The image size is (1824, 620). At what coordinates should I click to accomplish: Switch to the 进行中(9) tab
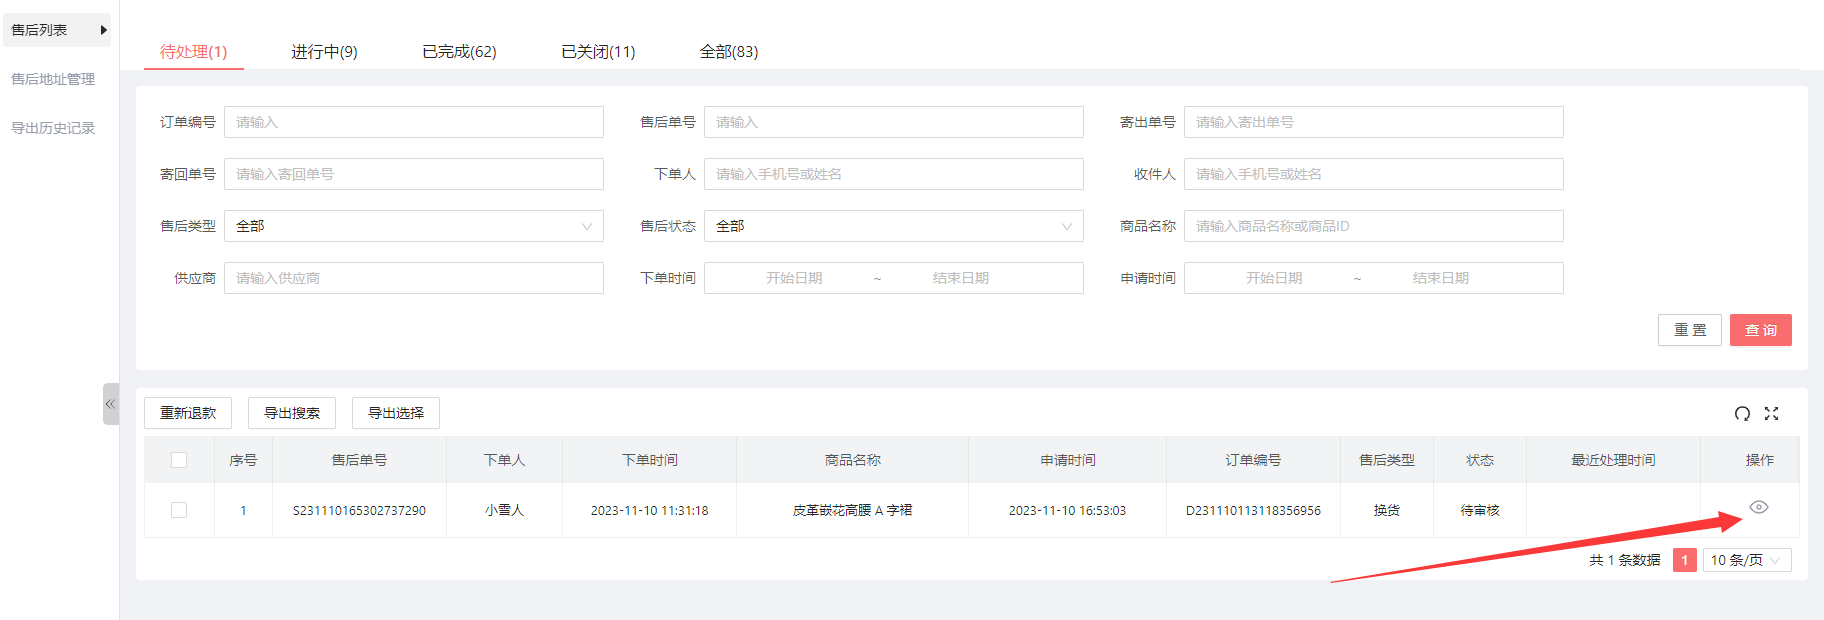point(324,52)
